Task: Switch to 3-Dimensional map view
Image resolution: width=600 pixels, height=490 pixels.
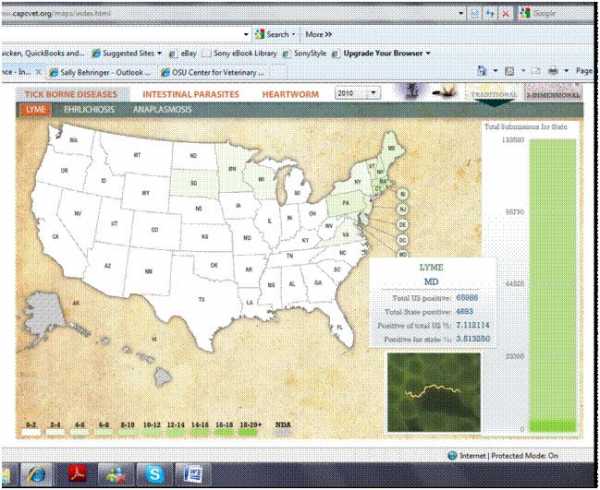Action: pyautogui.click(x=551, y=93)
